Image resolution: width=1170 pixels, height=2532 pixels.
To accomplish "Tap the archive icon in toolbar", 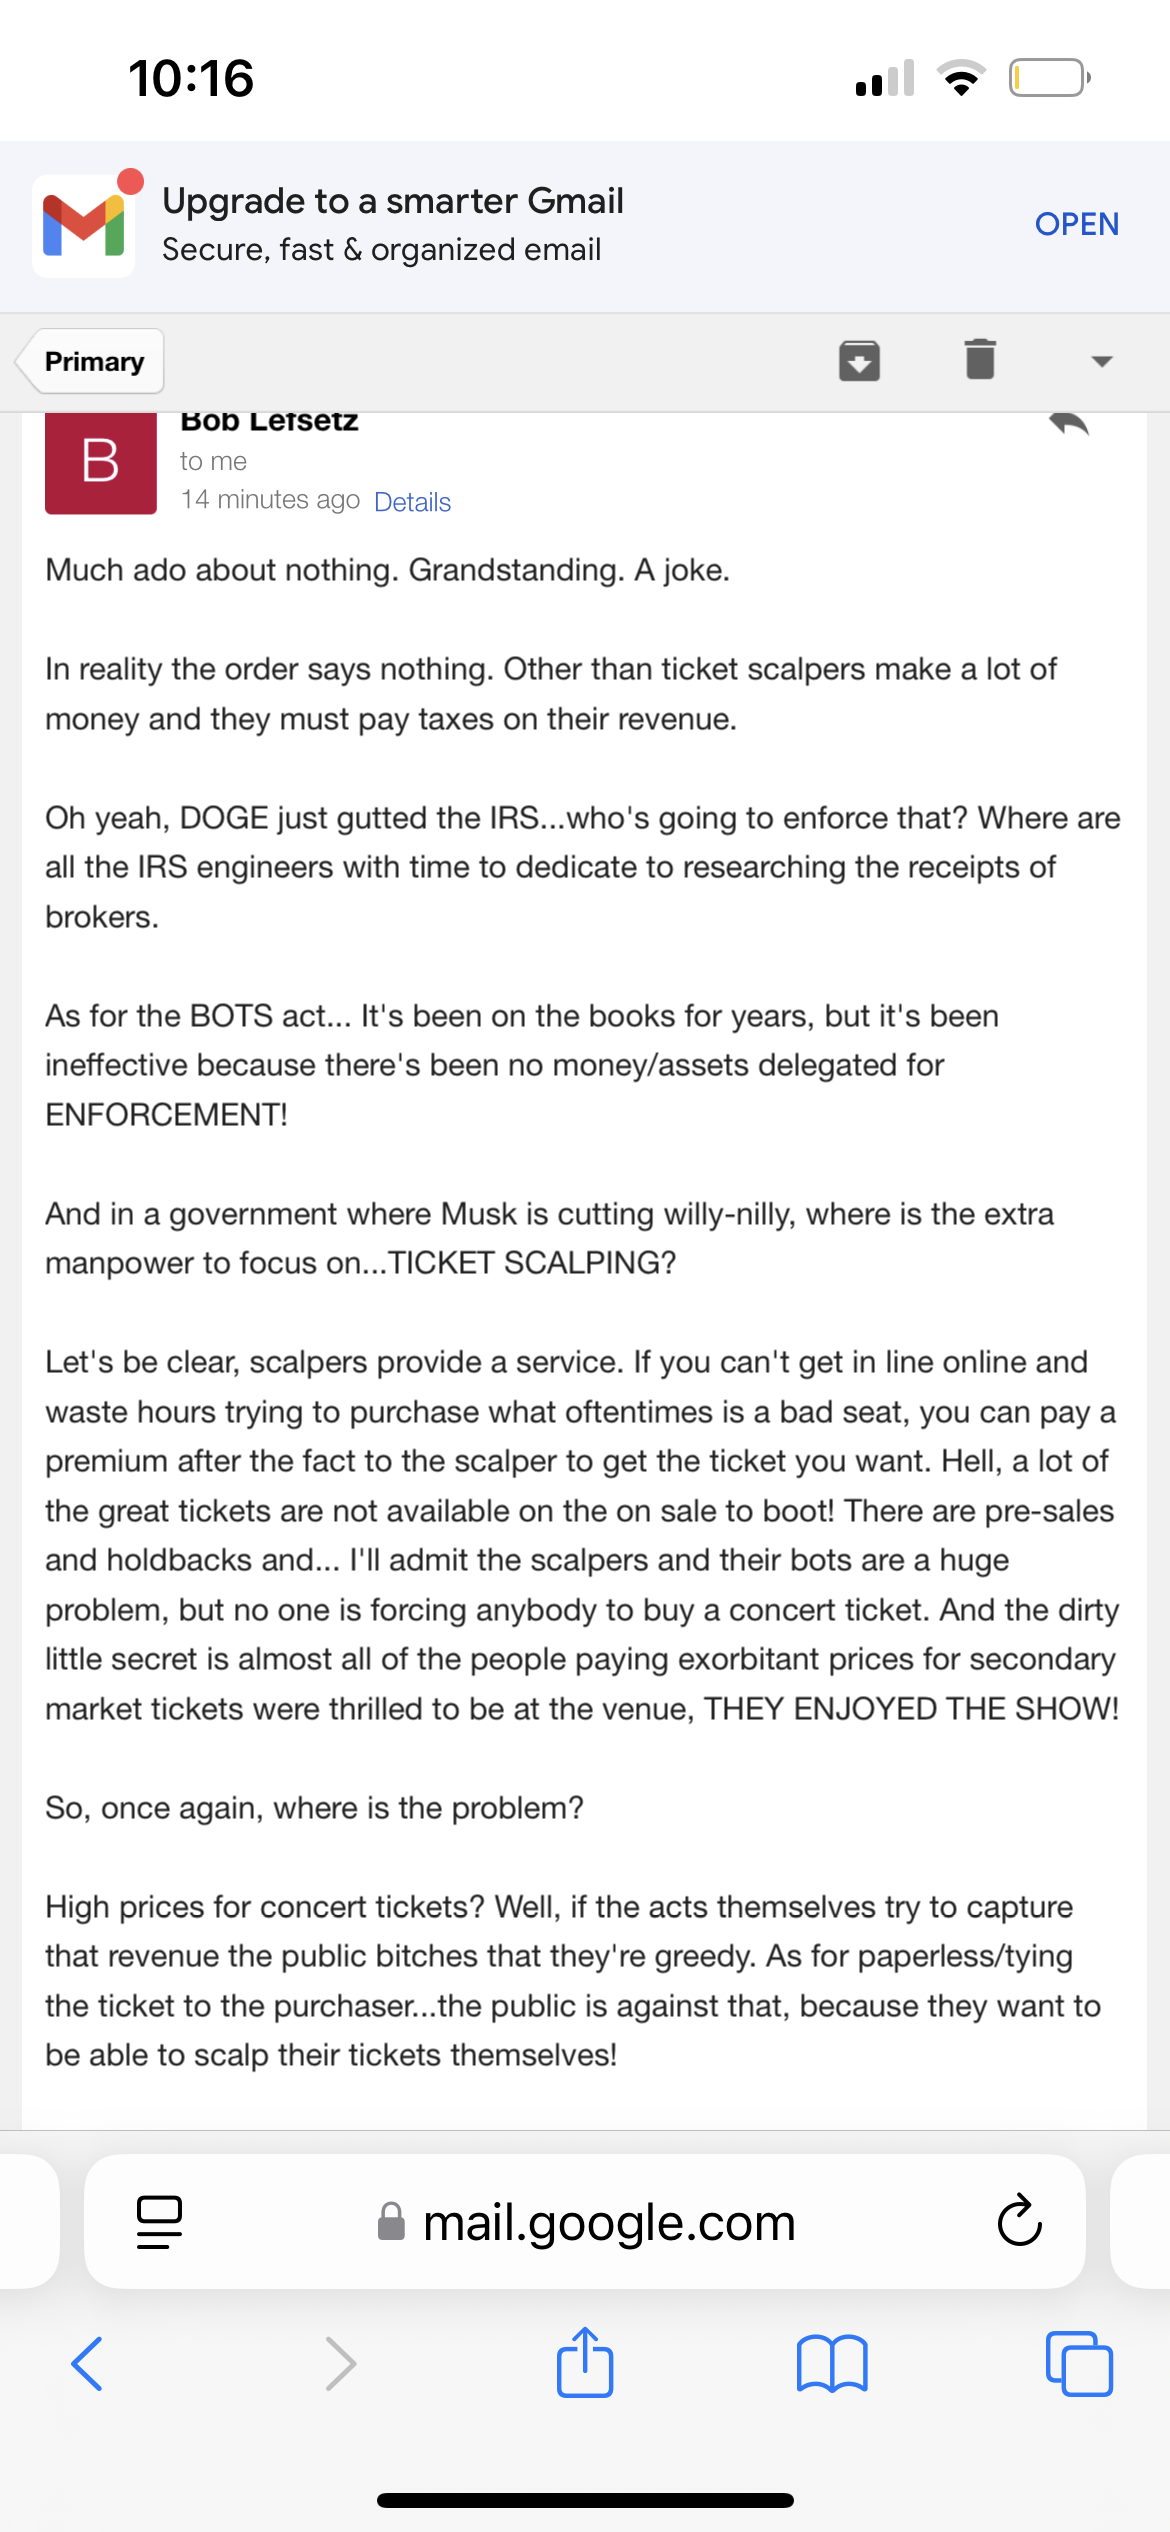I will 859,361.
